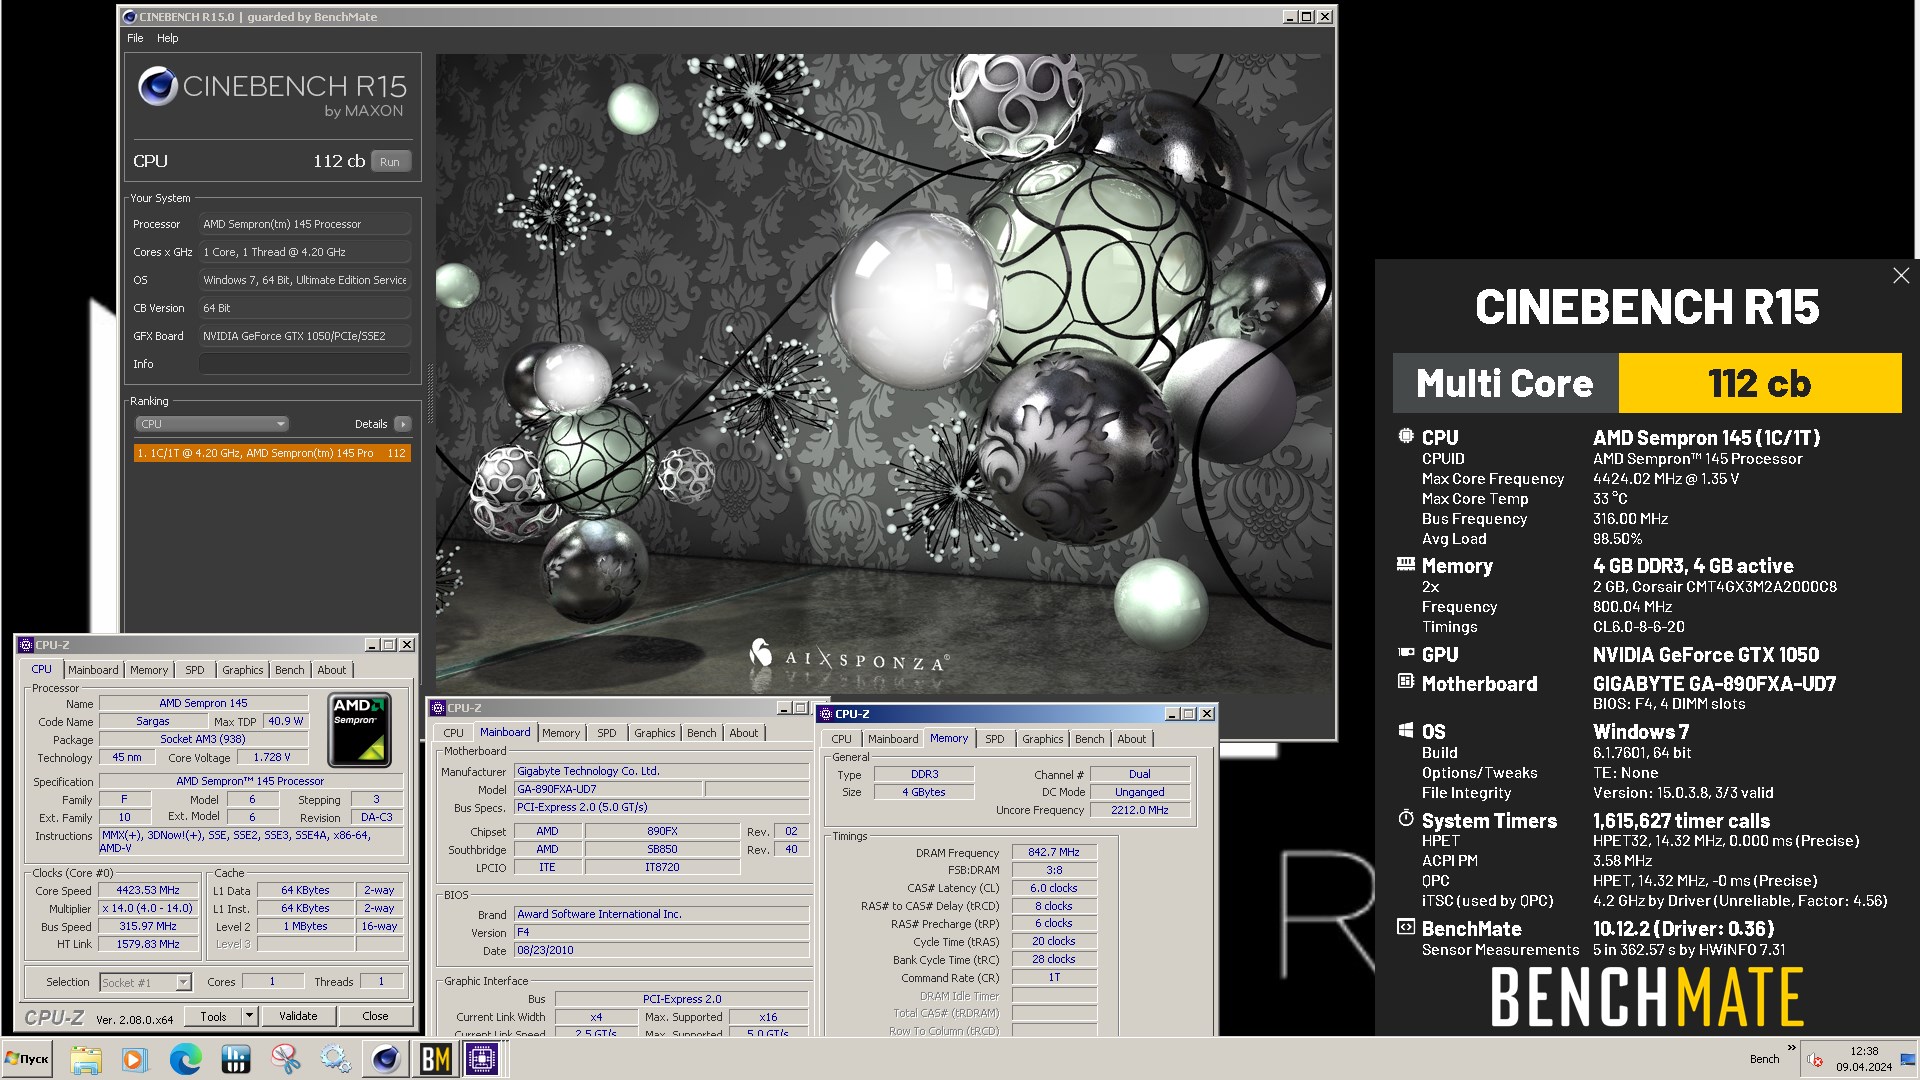
Task: Open the Socket #1 selection dropdown
Action: click(146, 983)
